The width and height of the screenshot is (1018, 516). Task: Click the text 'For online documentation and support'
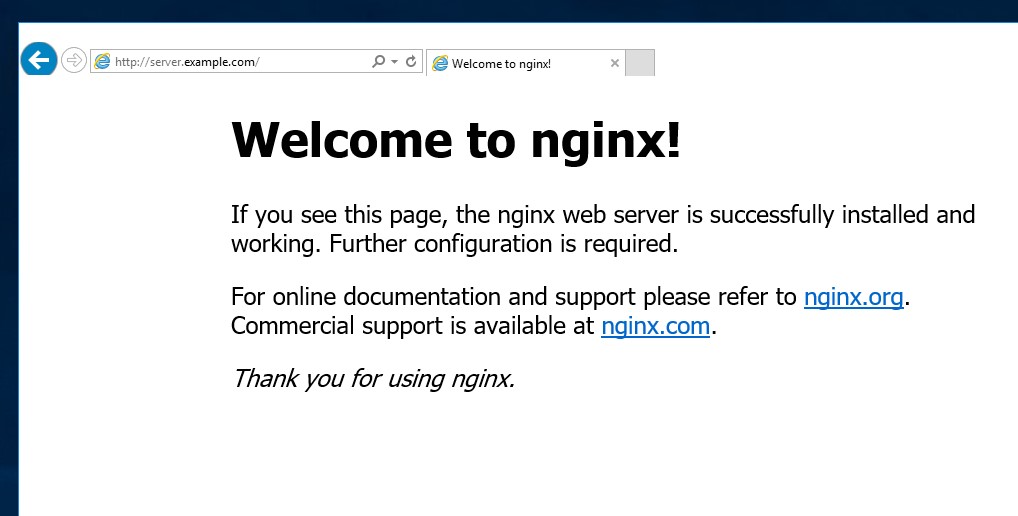(x=433, y=297)
